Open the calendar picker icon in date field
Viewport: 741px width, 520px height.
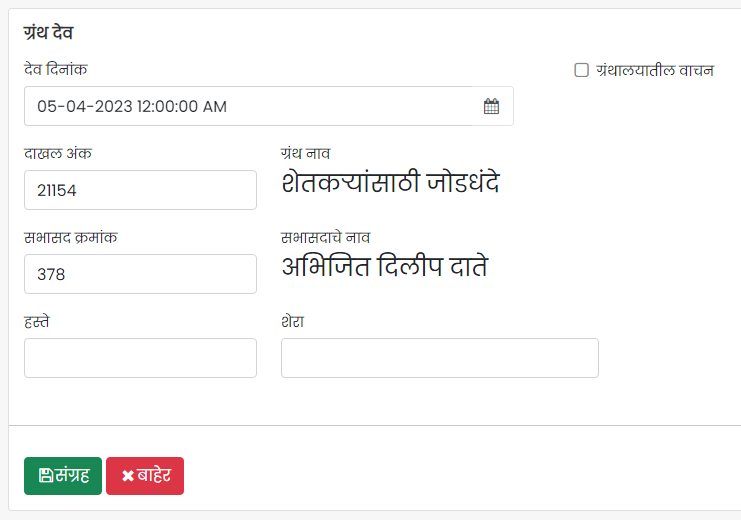coord(491,106)
